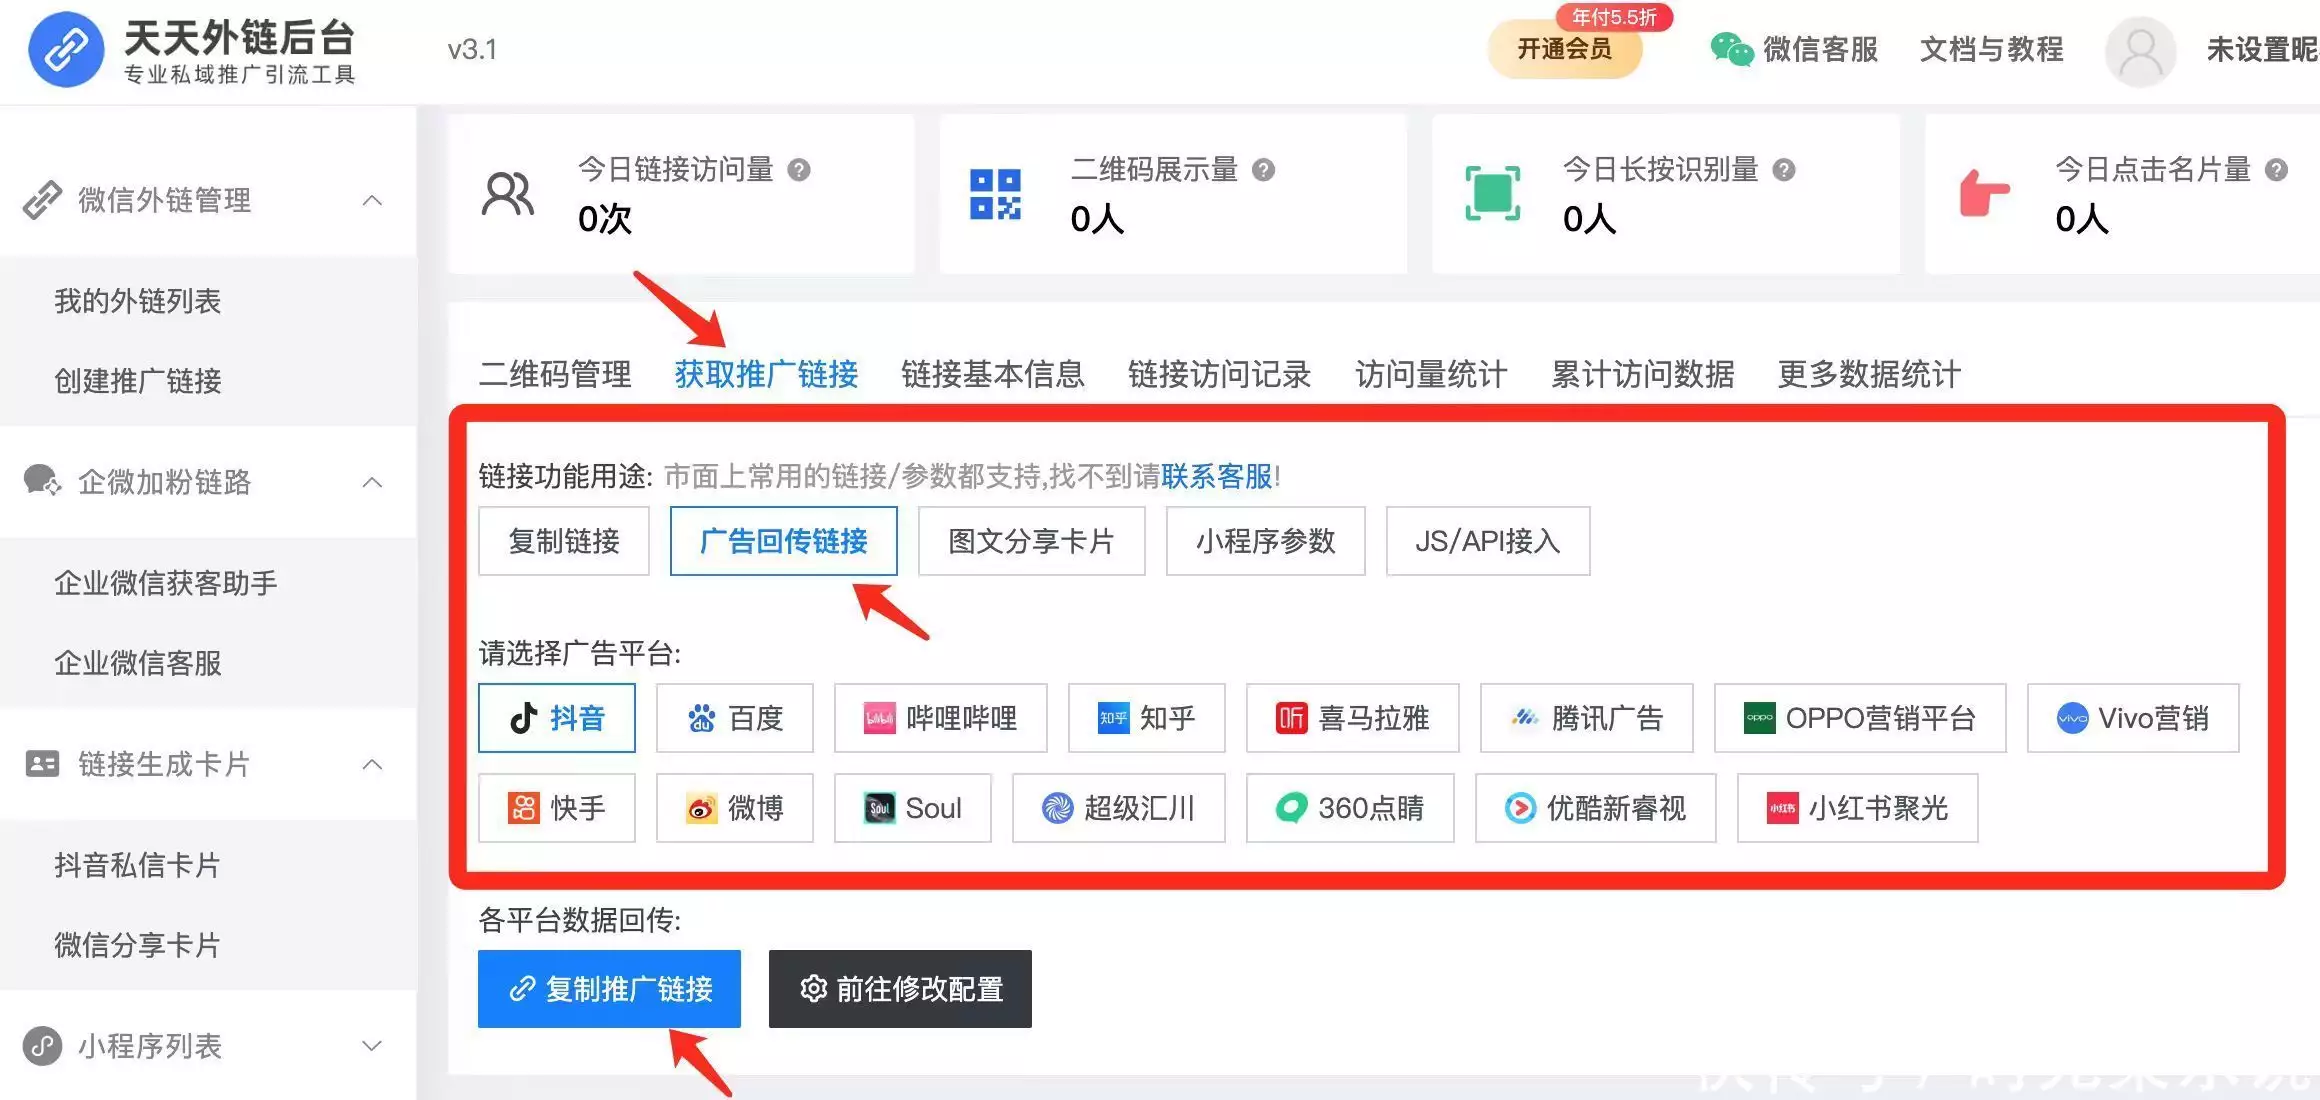Select 知乎 platform
This screenshot has height=1100, width=2320.
[x=1146, y=718]
